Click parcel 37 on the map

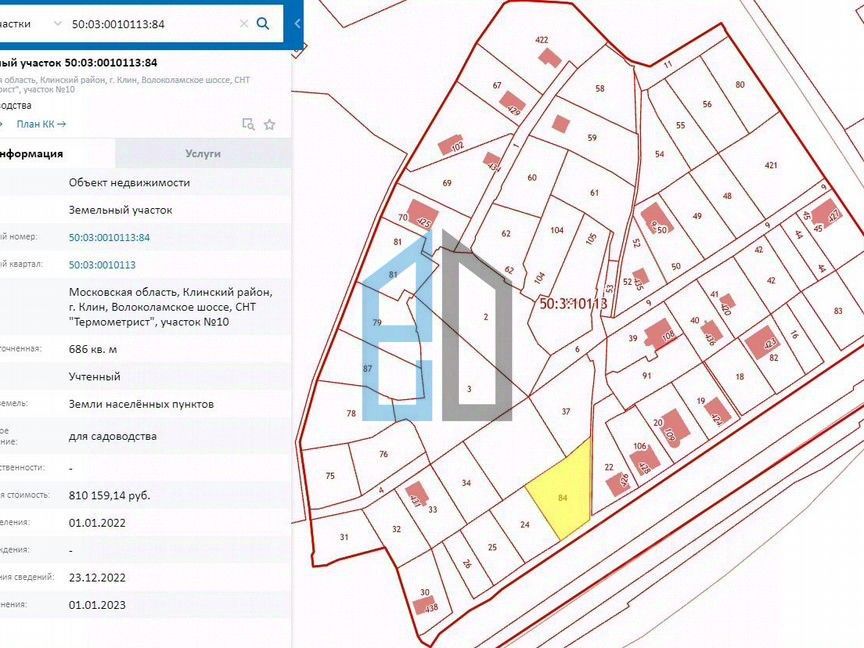click(565, 411)
